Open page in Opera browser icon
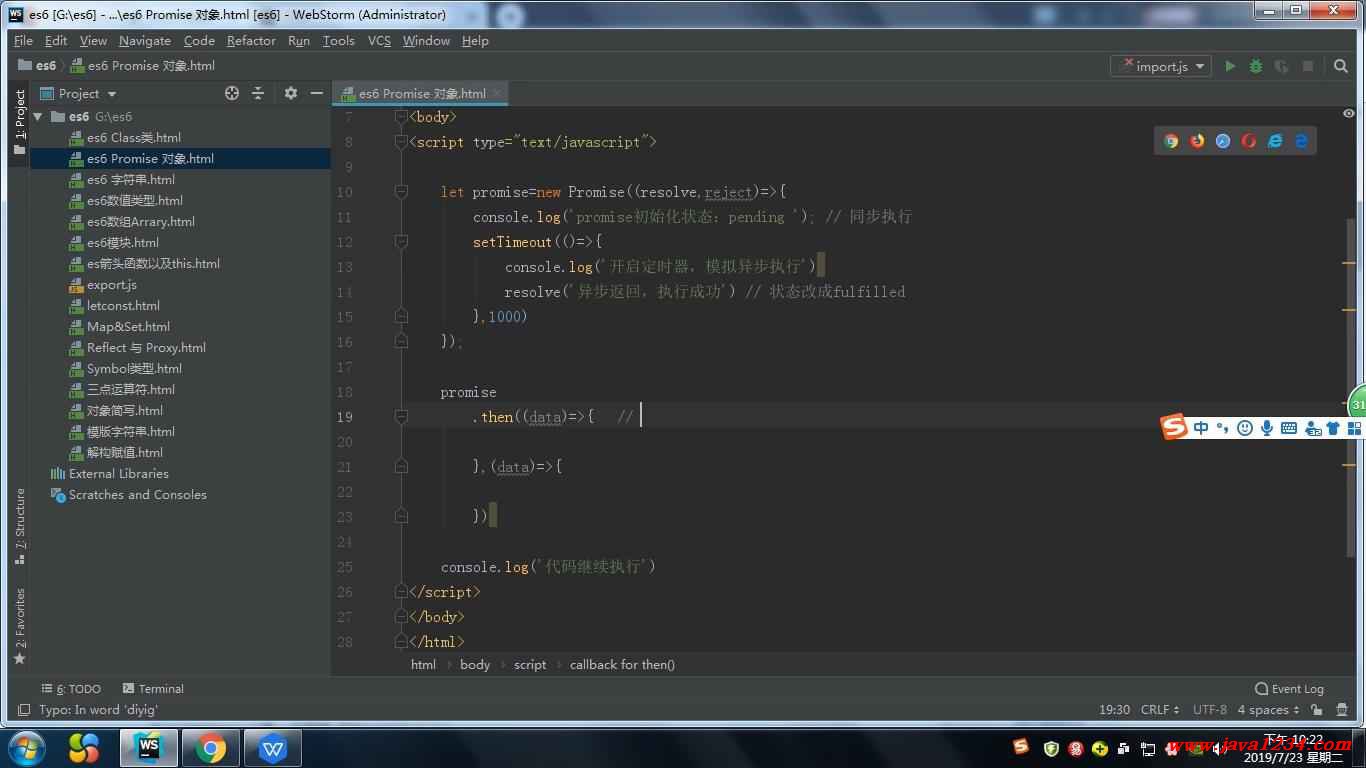 [1249, 141]
